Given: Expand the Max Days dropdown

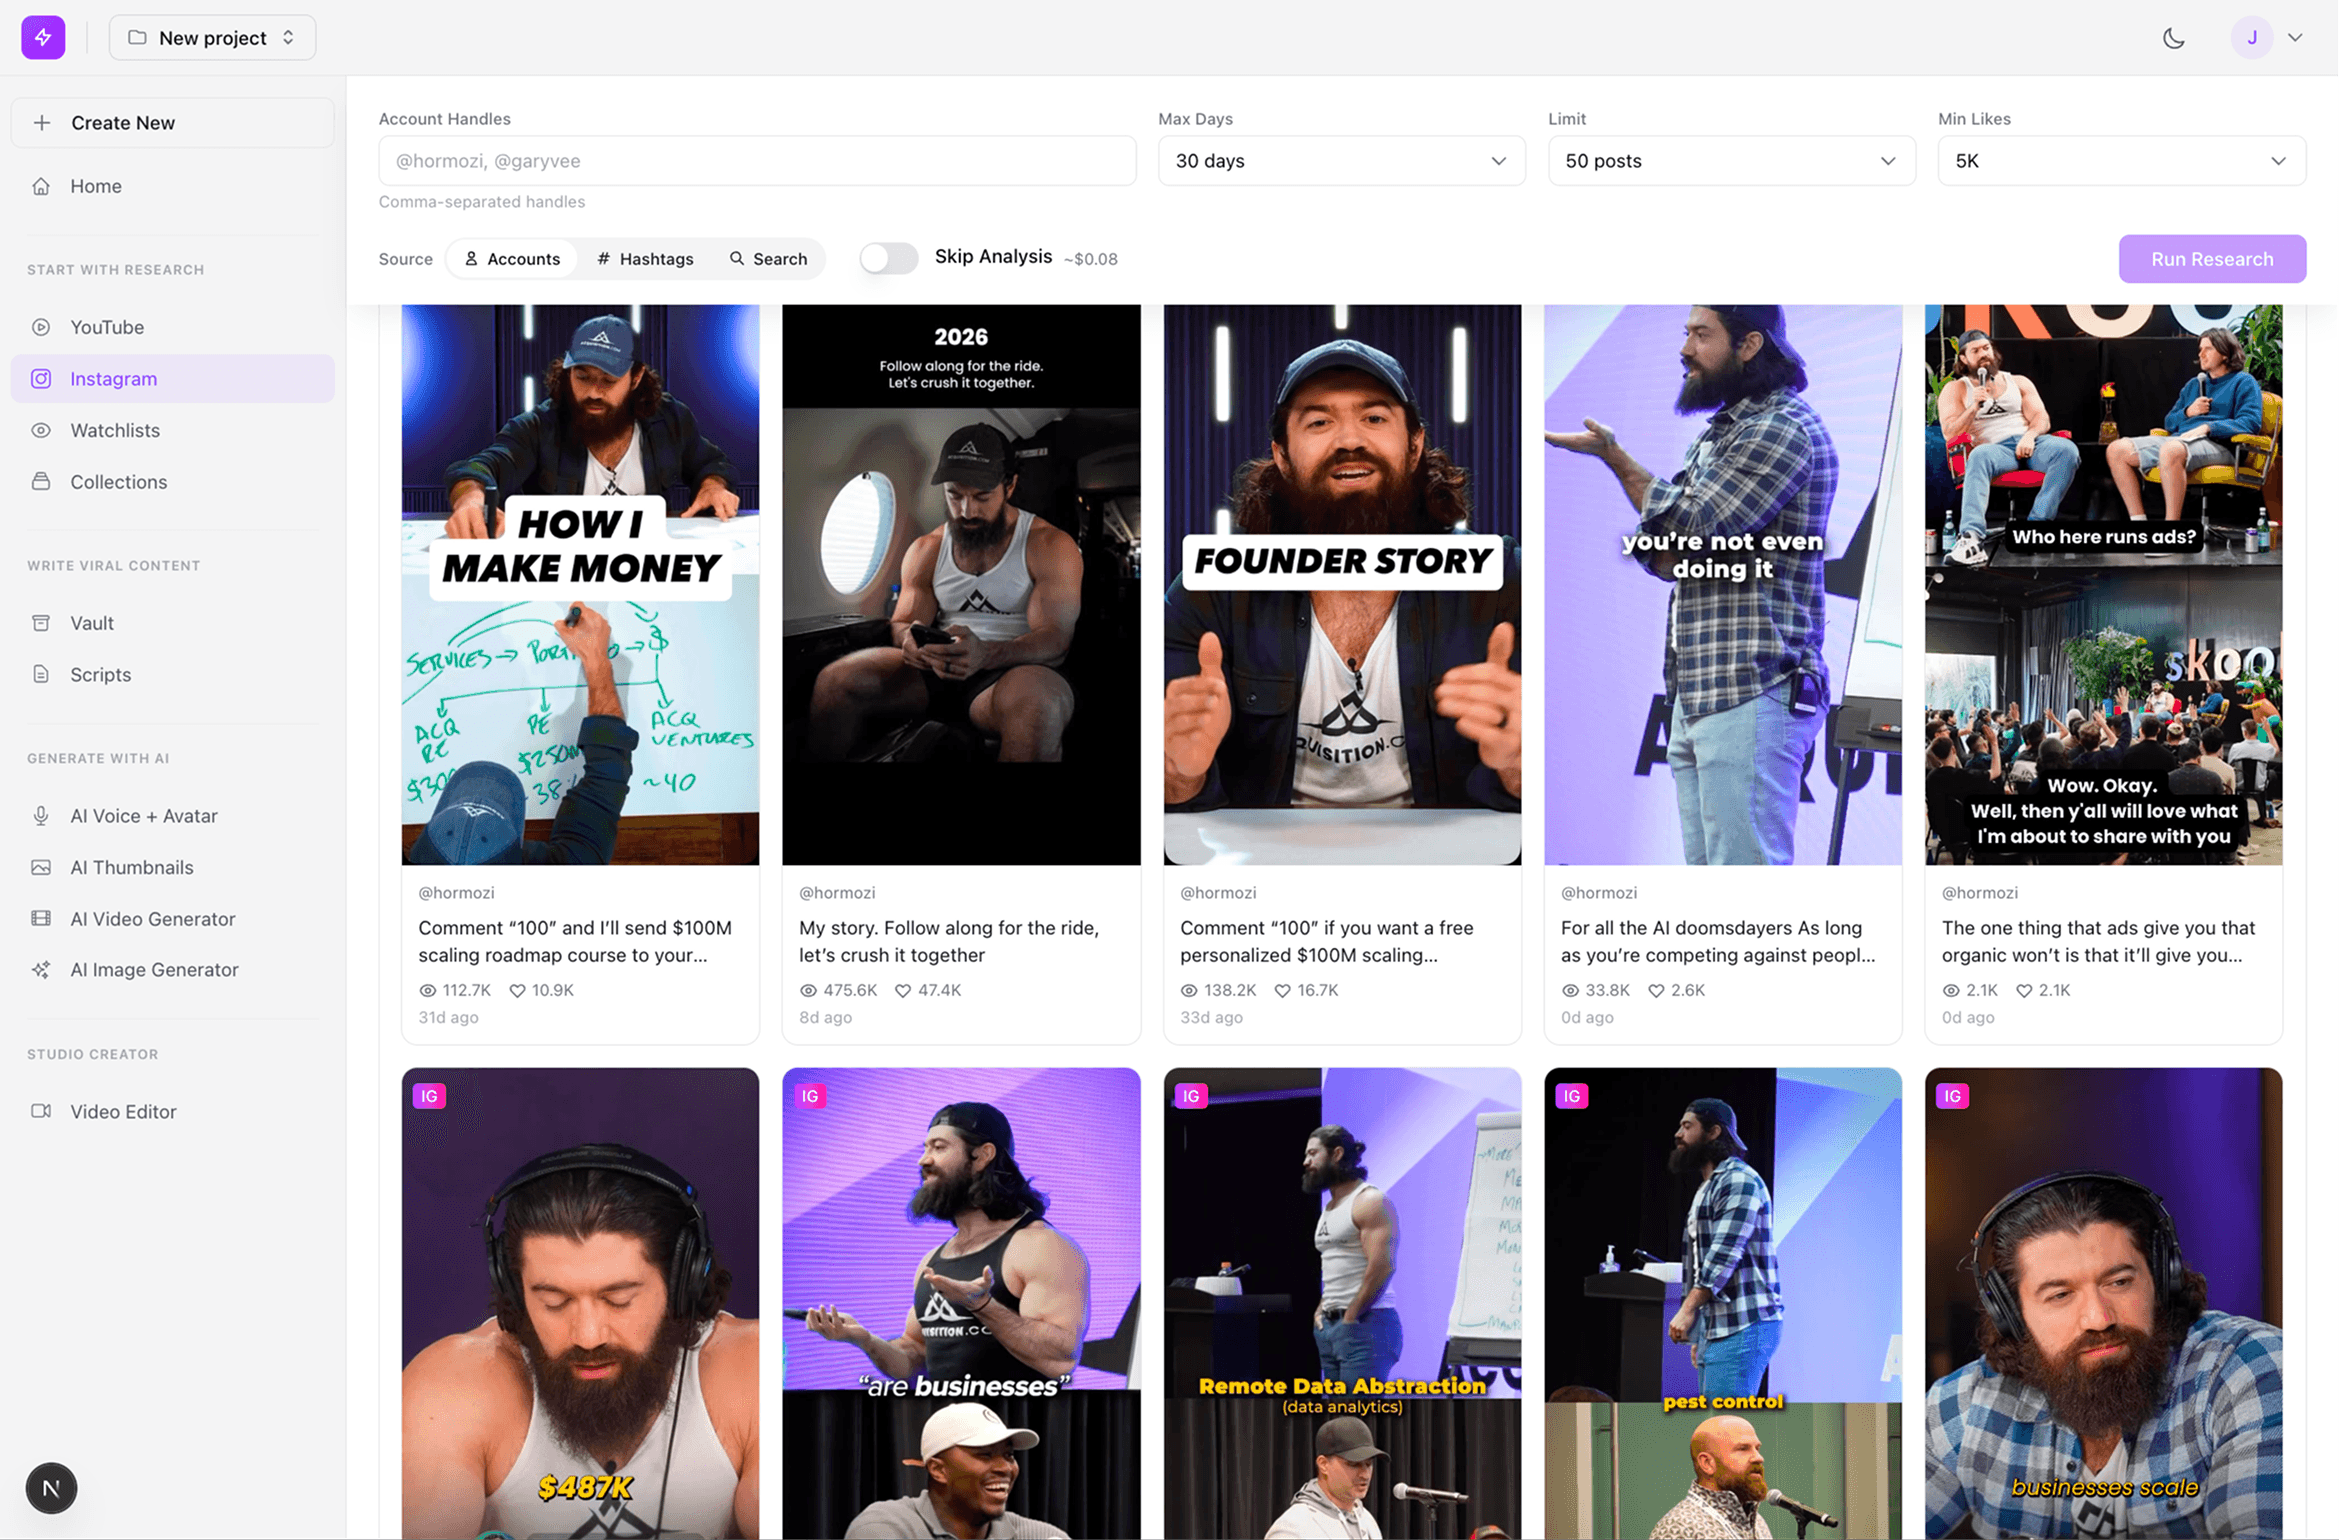Looking at the screenshot, I should tap(1340, 161).
